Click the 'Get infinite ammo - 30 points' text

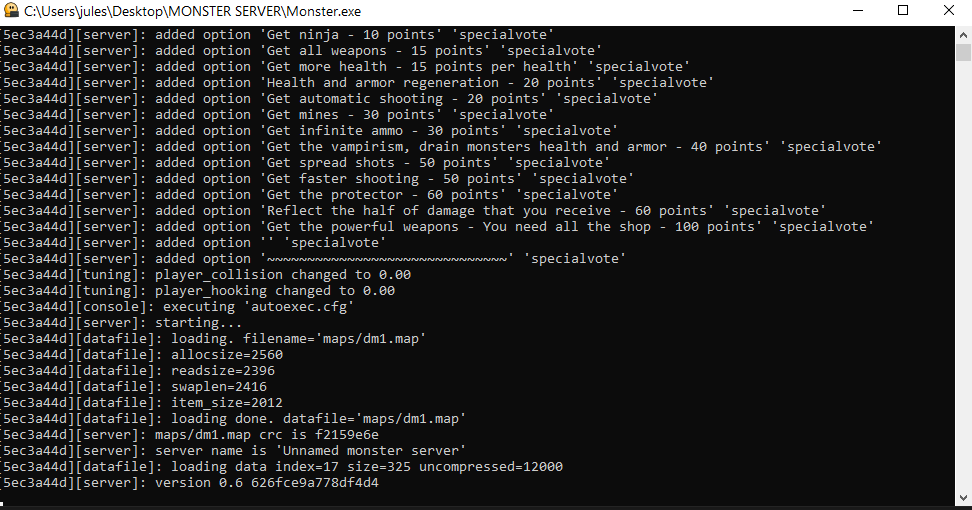pos(382,131)
